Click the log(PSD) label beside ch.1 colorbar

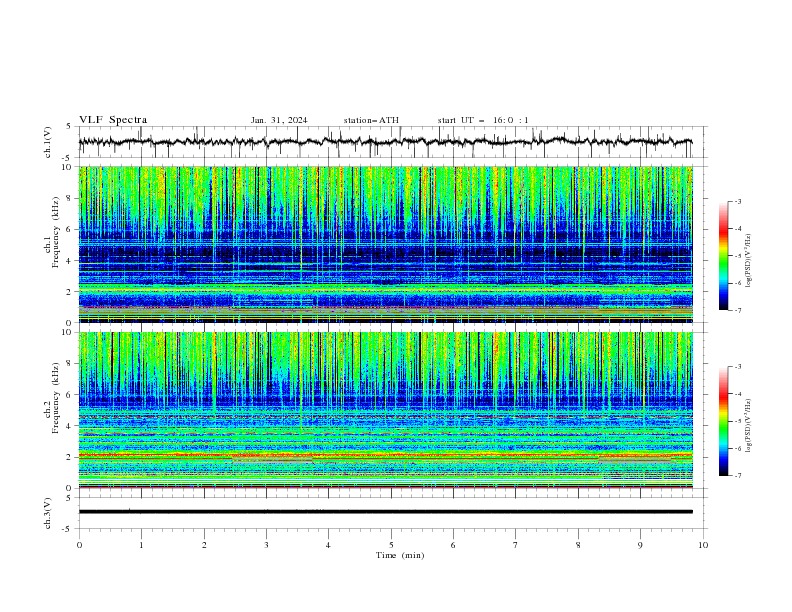pyautogui.click(x=748, y=261)
